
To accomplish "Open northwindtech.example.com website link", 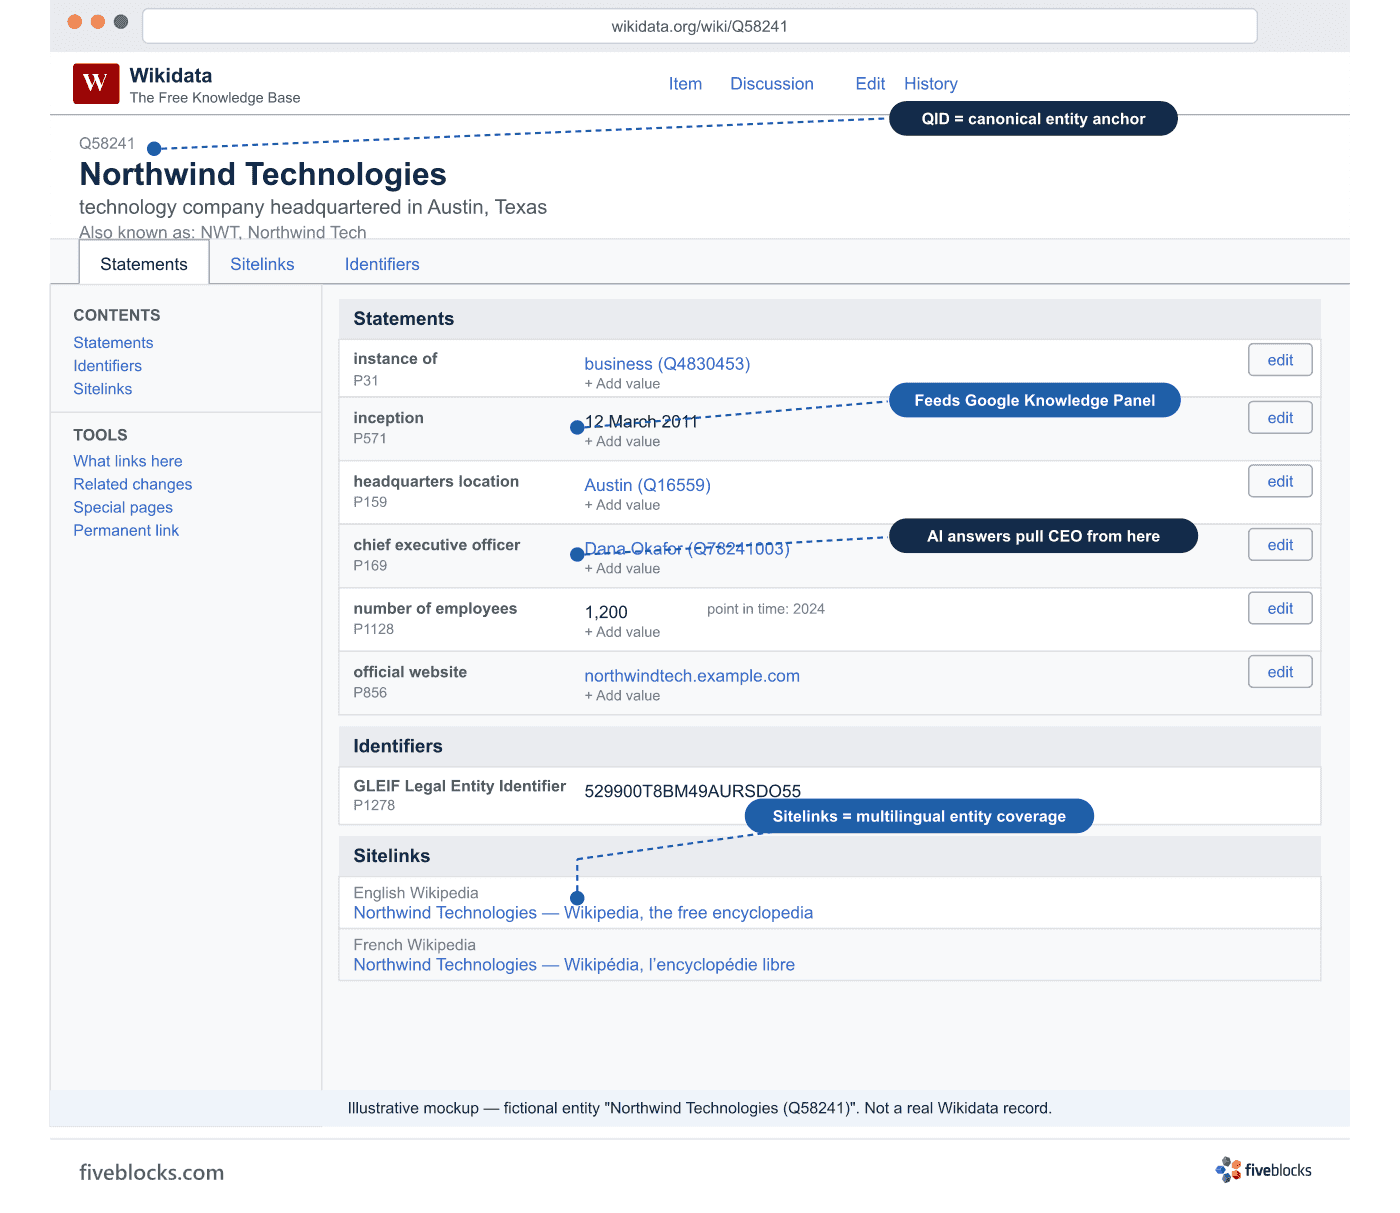I will (692, 676).
